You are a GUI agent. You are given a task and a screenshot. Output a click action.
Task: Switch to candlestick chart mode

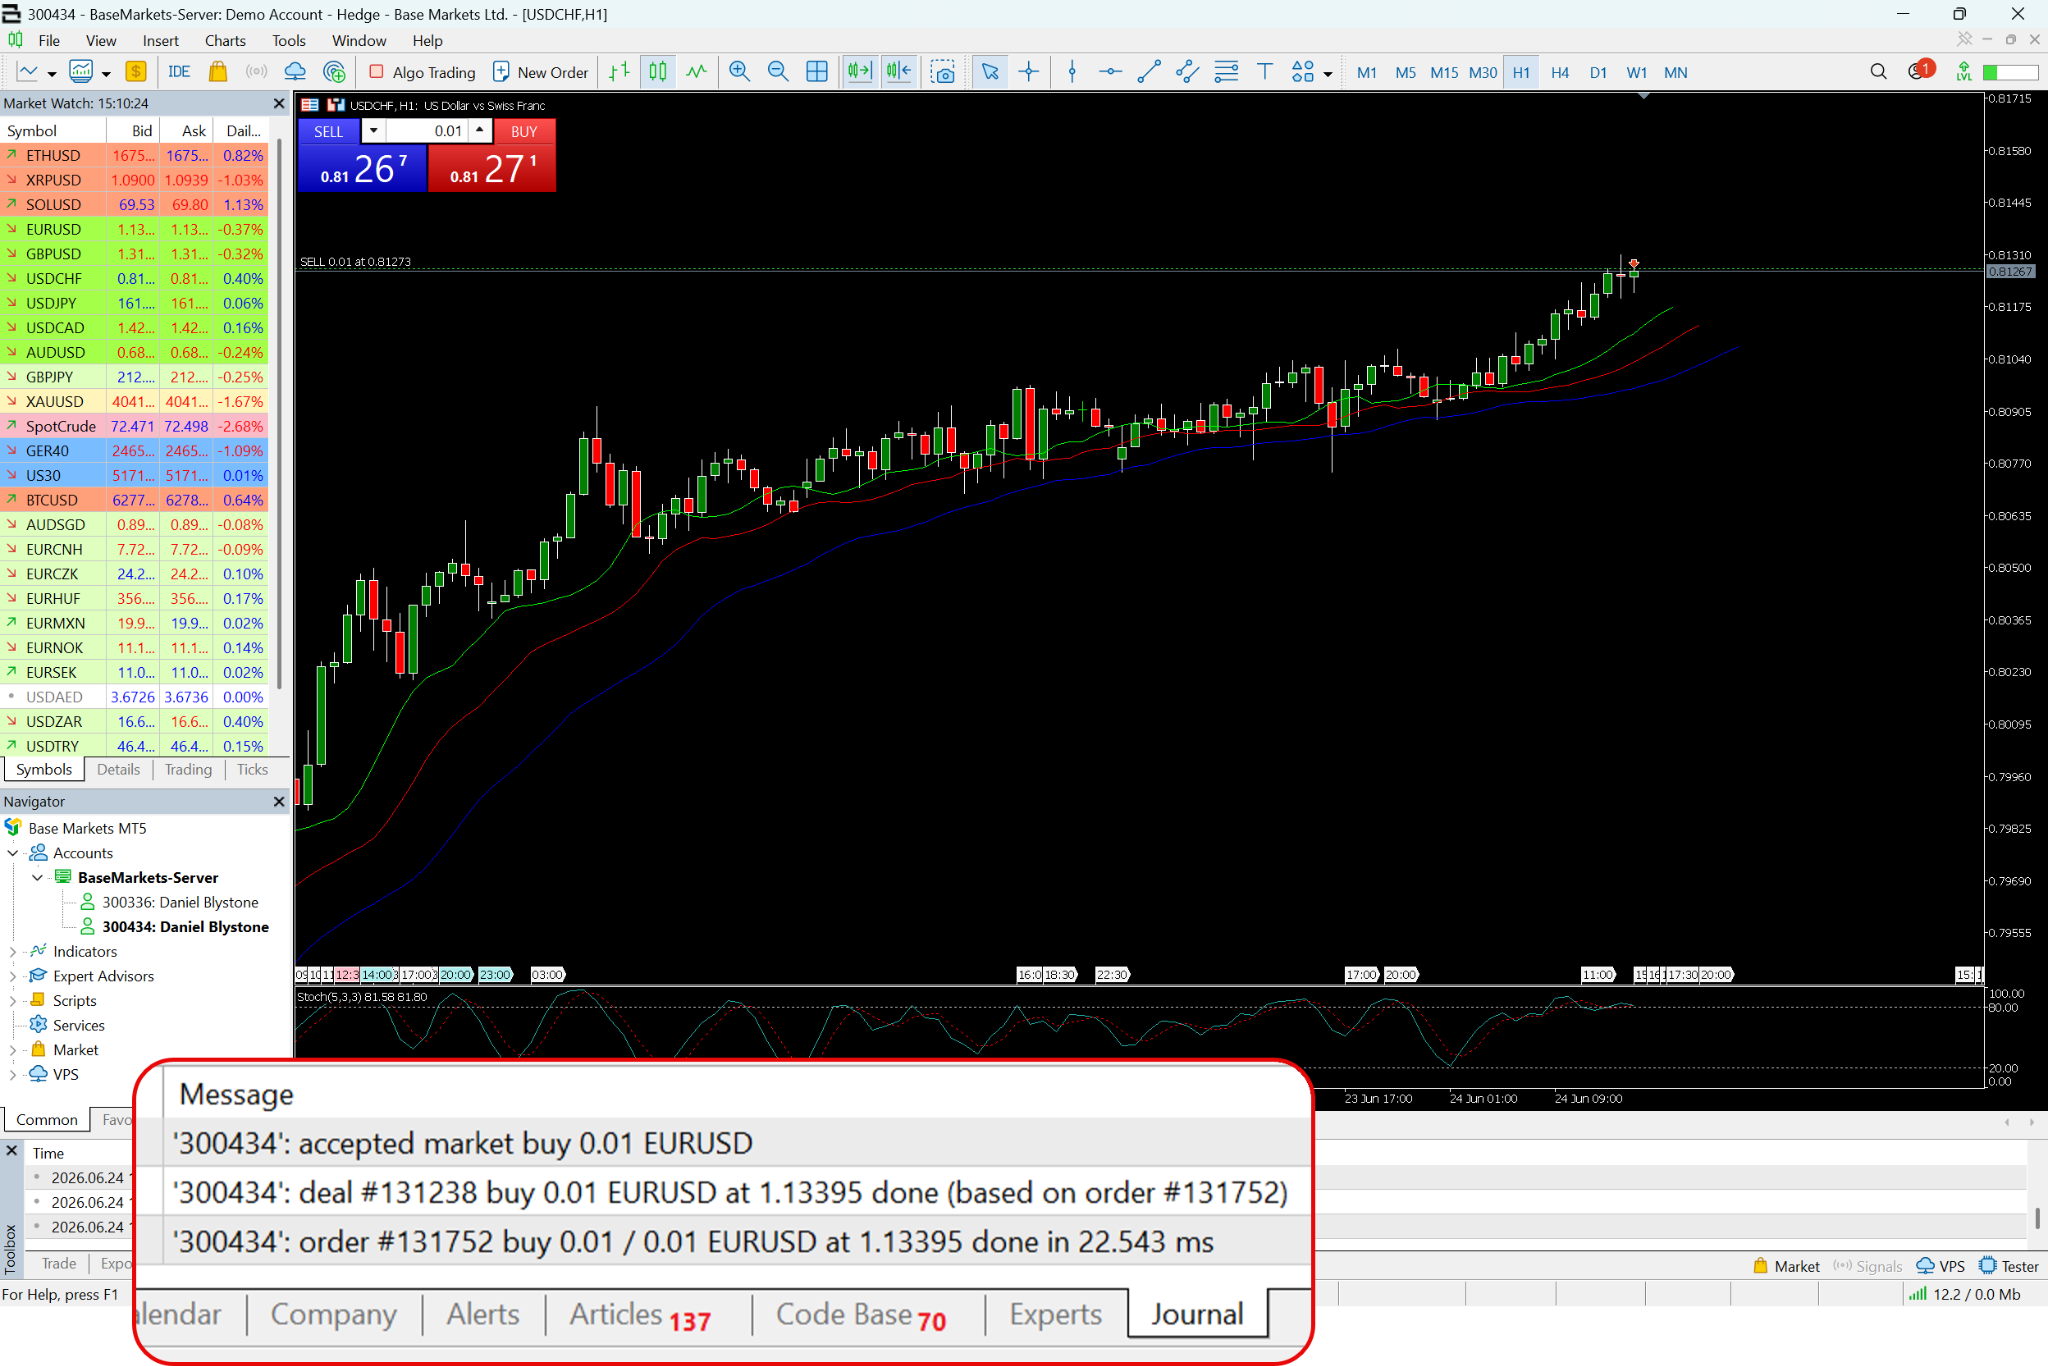pos(658,72)
